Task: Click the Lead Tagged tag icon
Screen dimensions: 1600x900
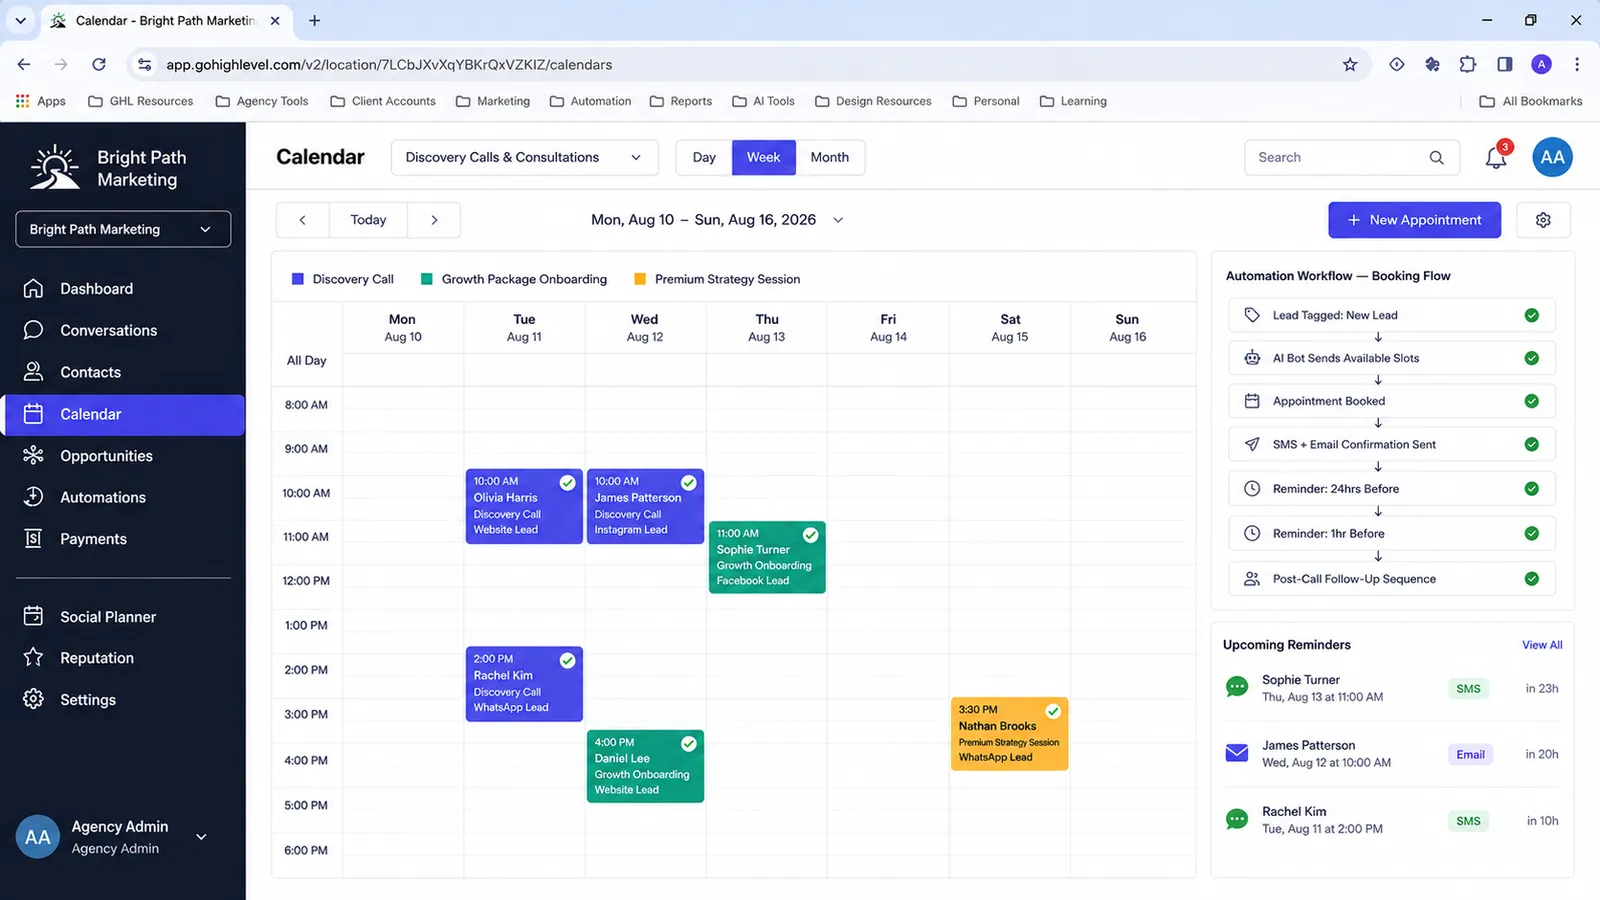Action: (1251, 315)
